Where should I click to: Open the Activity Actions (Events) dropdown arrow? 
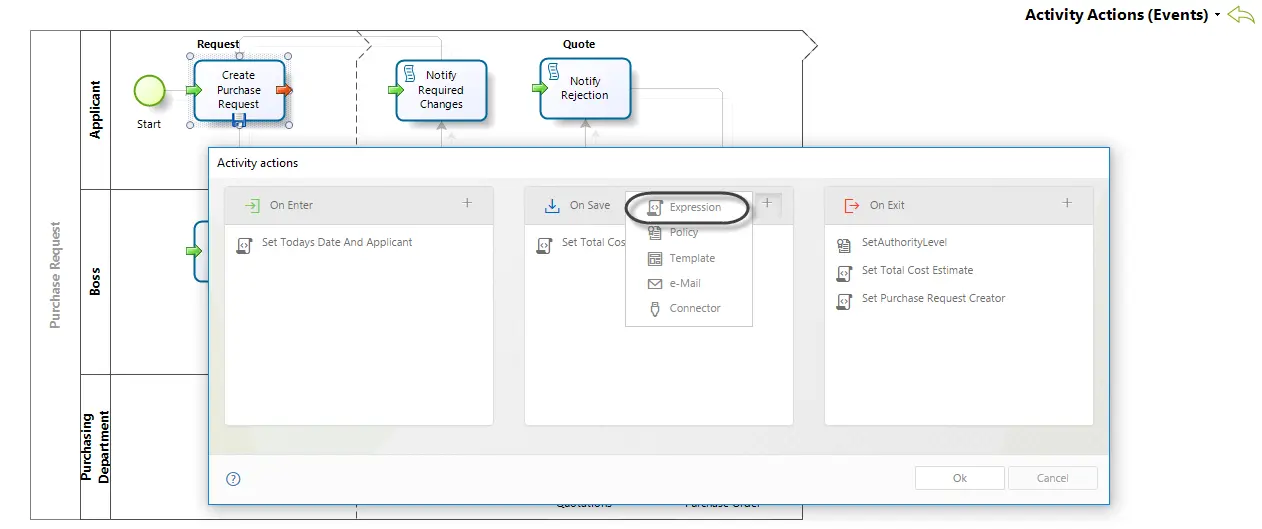[x=1217, y=16]
